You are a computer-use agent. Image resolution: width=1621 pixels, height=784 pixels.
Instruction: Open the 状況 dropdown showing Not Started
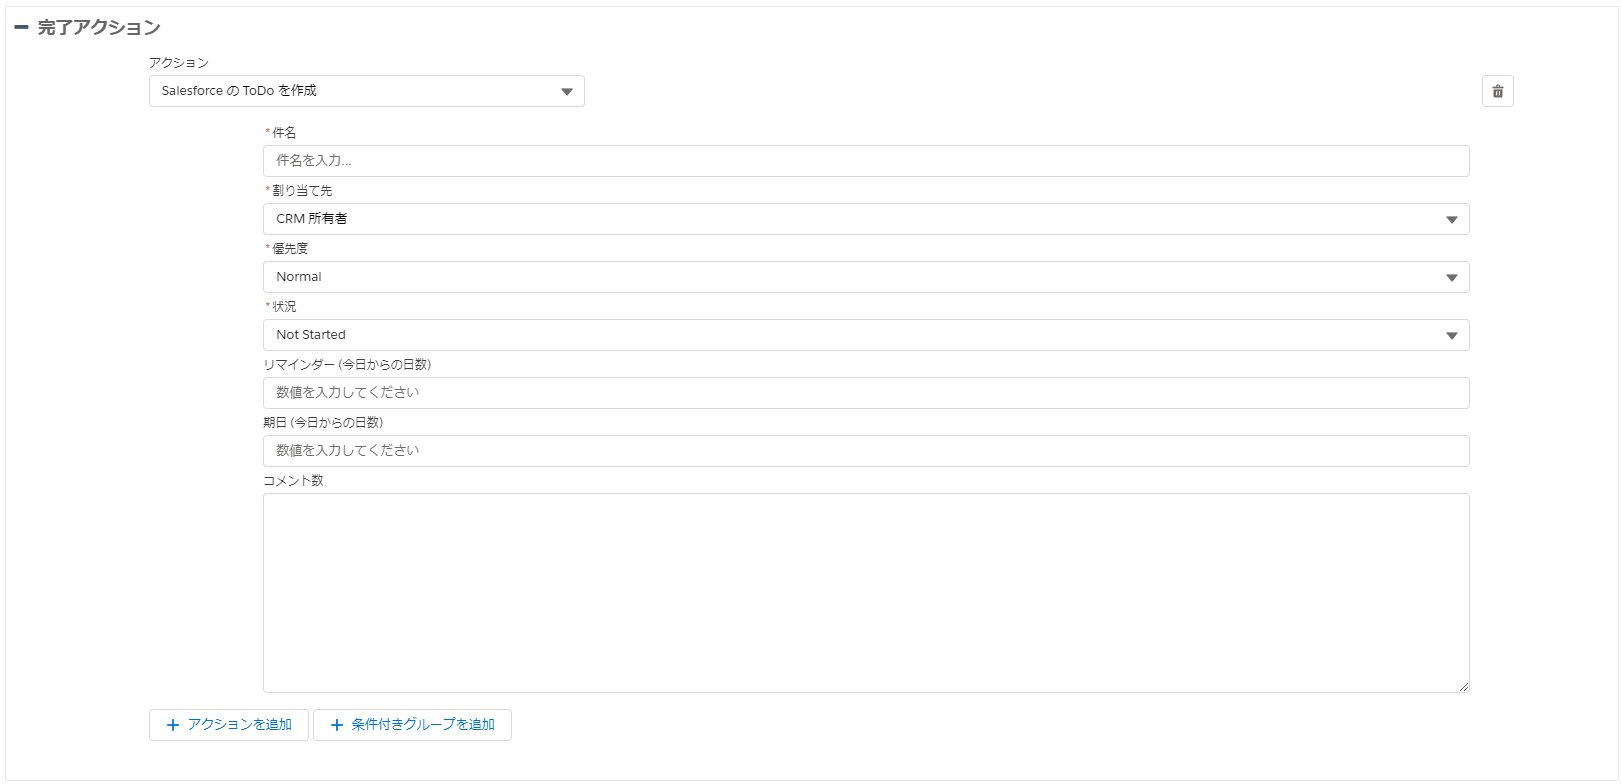[866, 335]
